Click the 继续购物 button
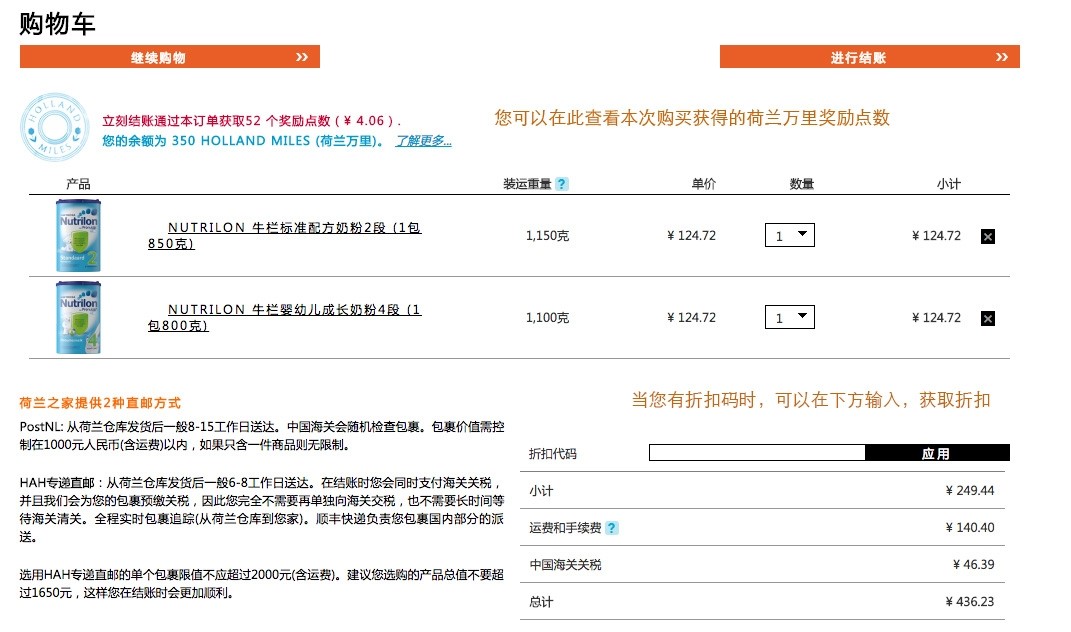1071x632 pixels. coord(170,57)
